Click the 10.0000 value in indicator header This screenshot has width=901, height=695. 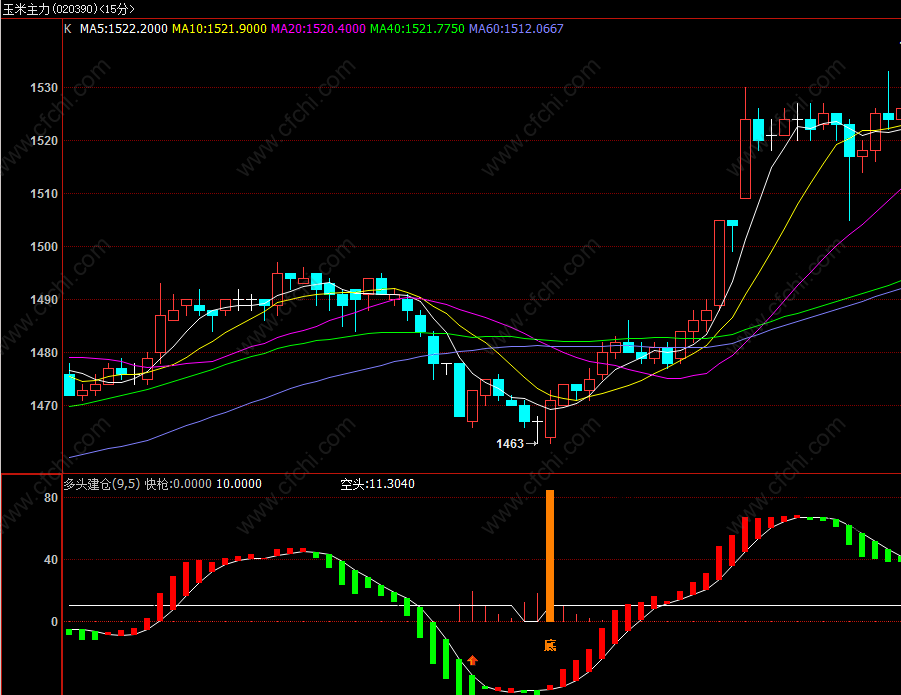pyautogui.click(x=239, y=484)
